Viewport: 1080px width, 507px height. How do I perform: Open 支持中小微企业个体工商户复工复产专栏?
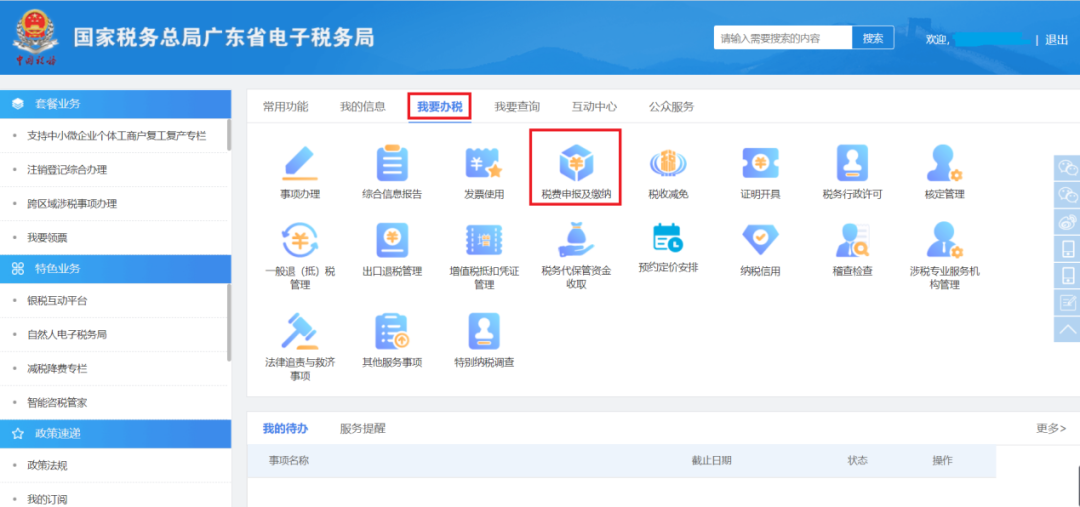116,136
